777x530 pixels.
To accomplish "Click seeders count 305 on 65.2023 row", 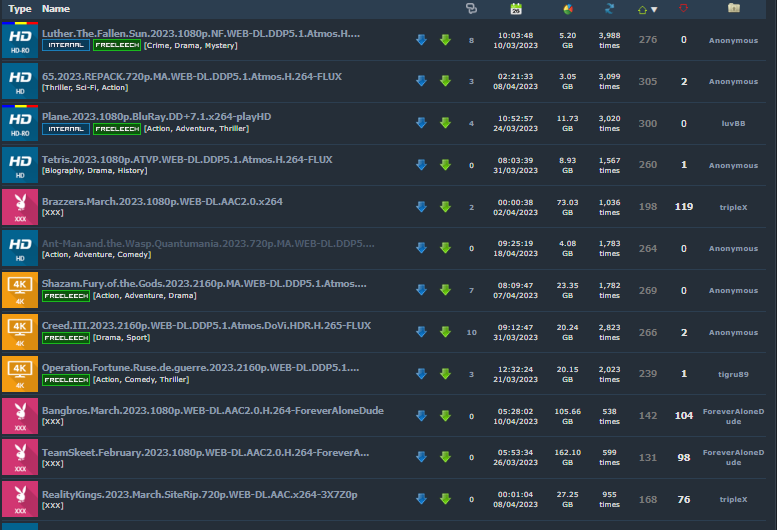I will pyautogui.click(x=648, y=81).
